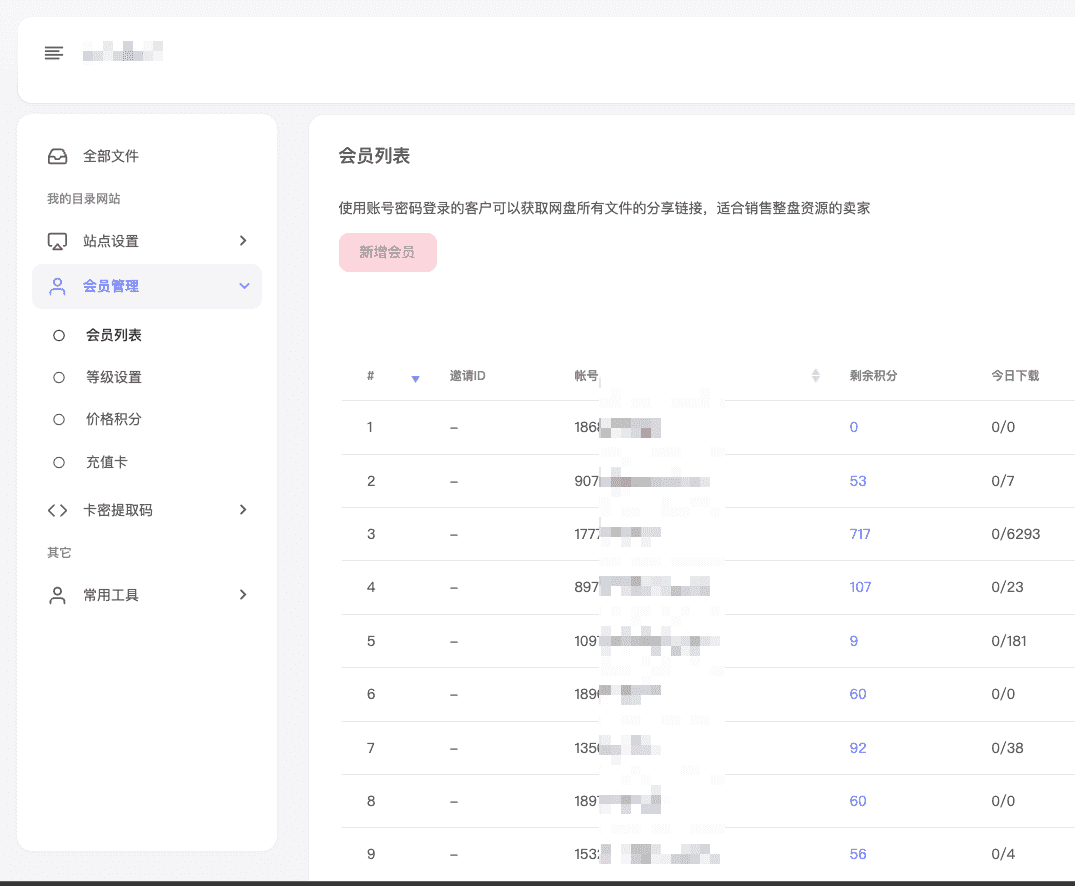Screen dimensions: 1075x886
Task: Select the 价格积分 radio circle
Action: tap(59, 420)
